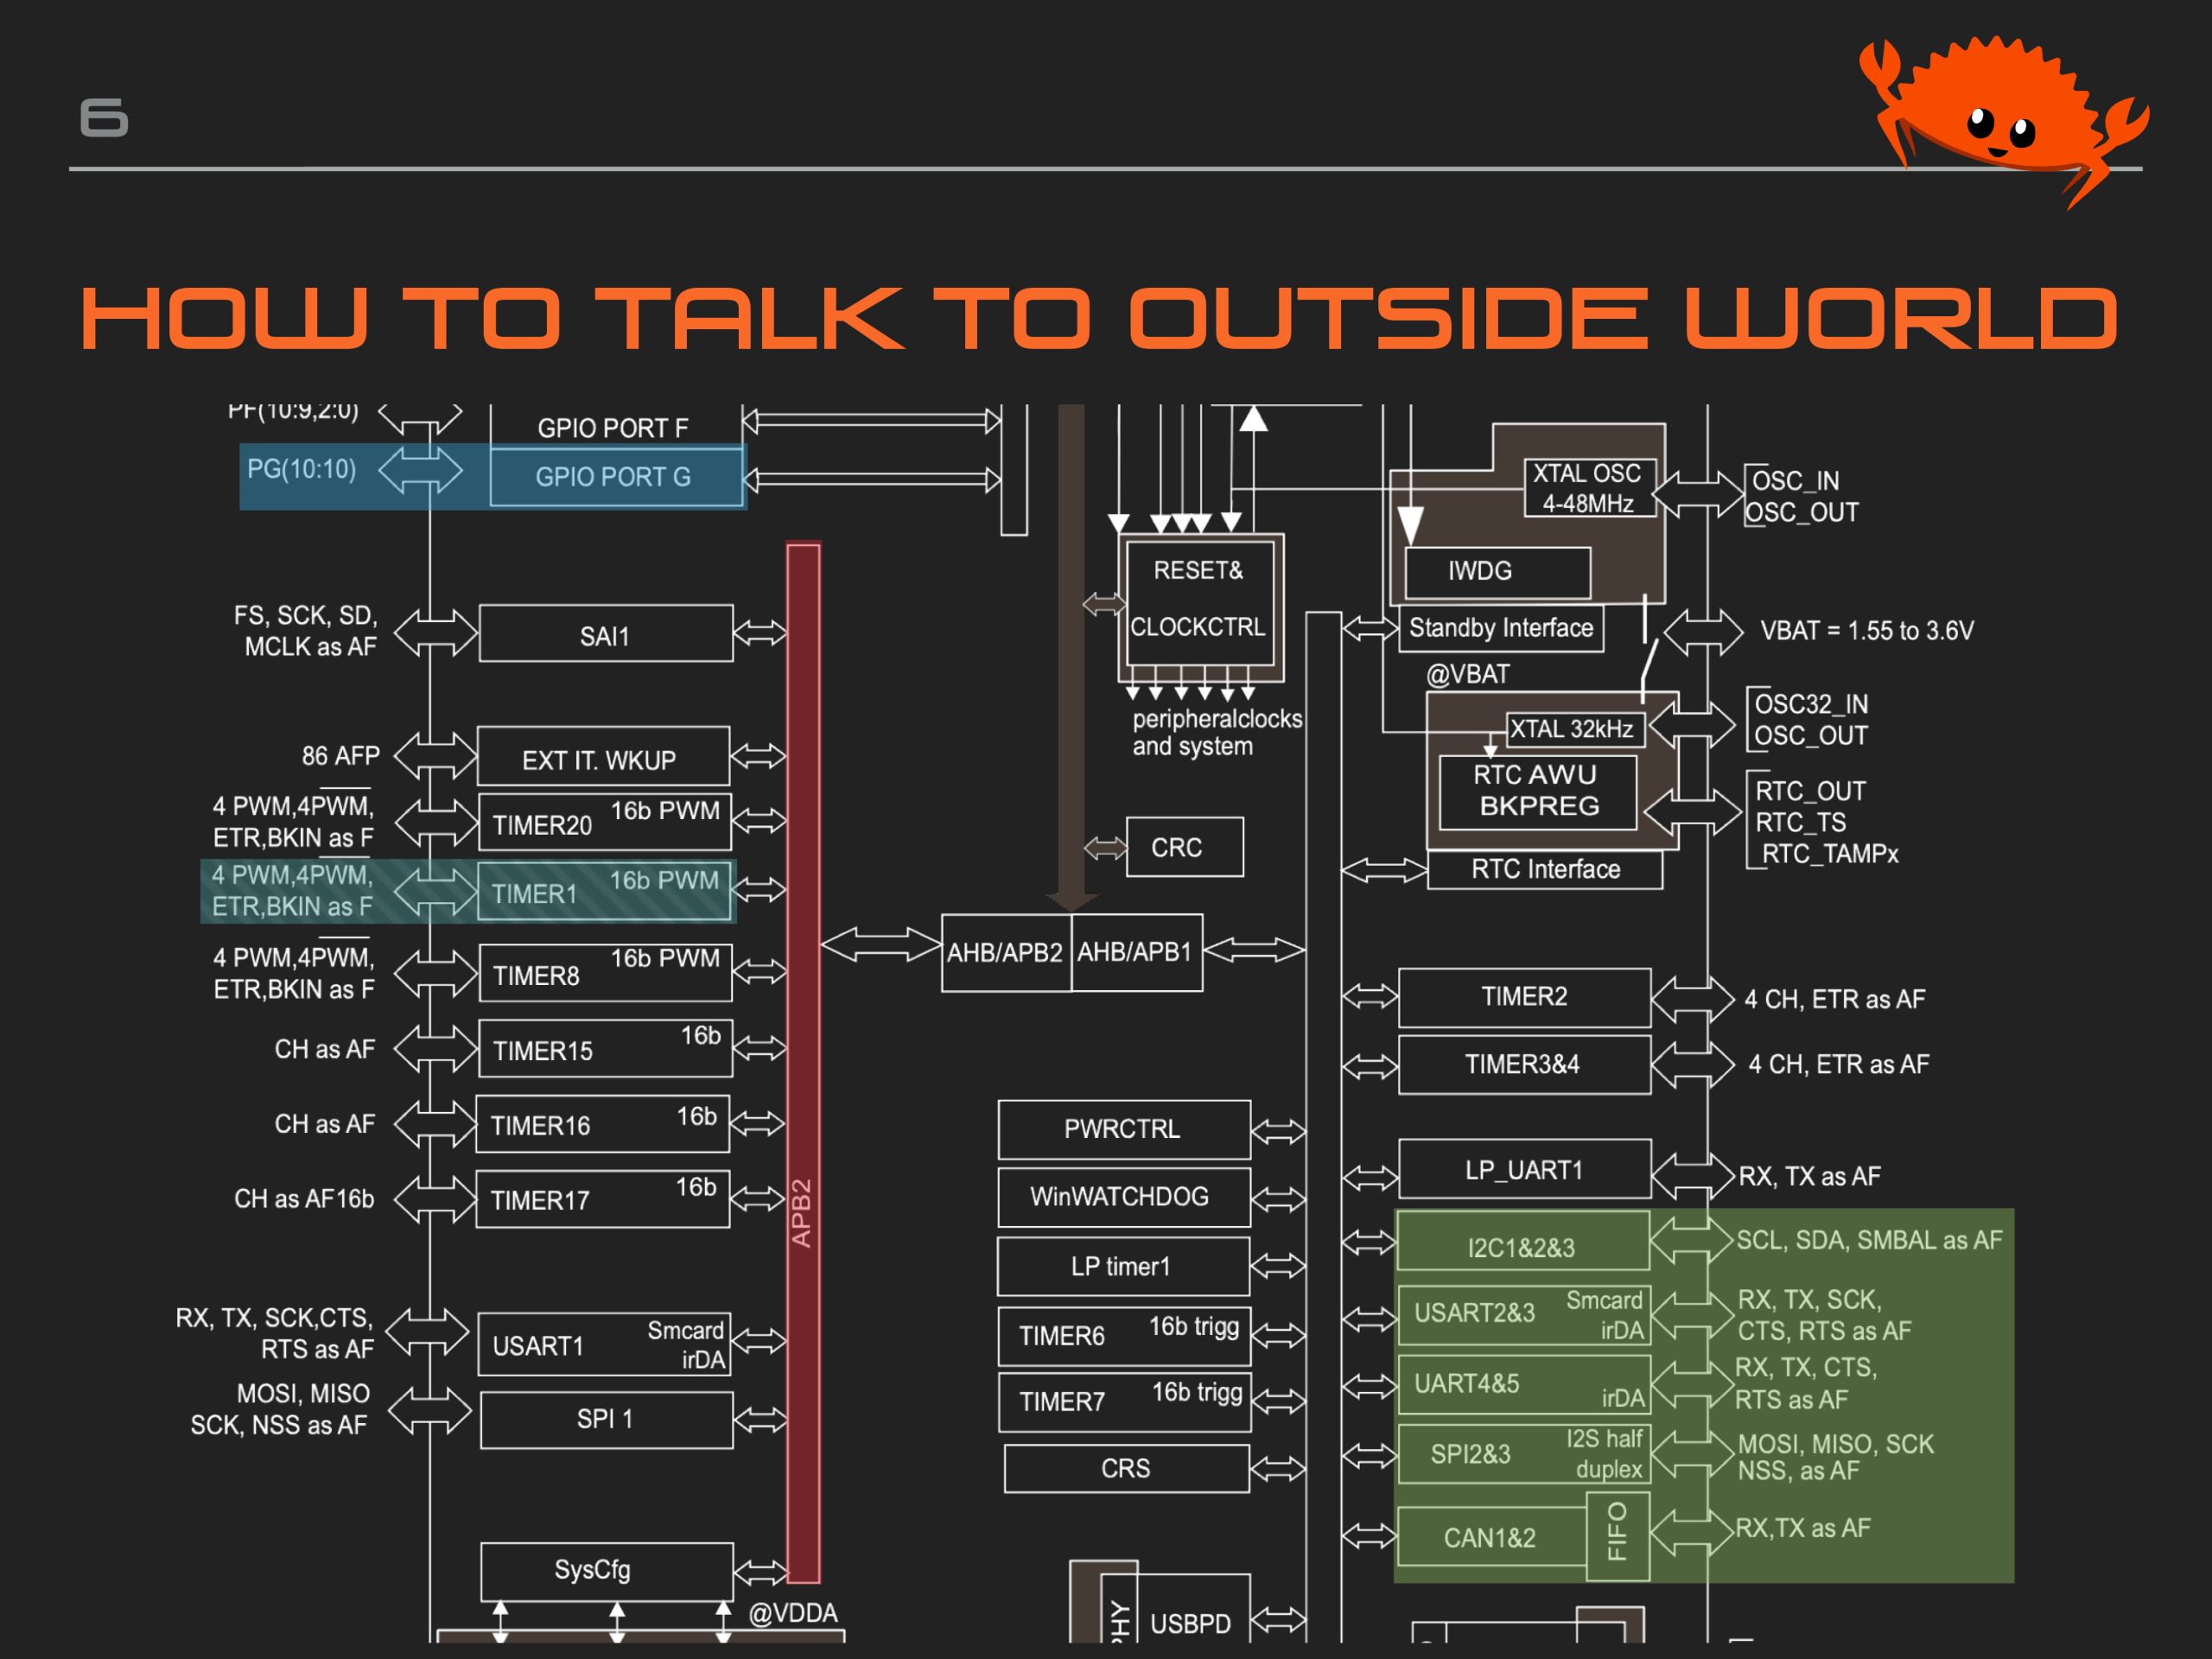Click the TIMER15 block
2212x1659 pixels.
tap(605, 1049)
